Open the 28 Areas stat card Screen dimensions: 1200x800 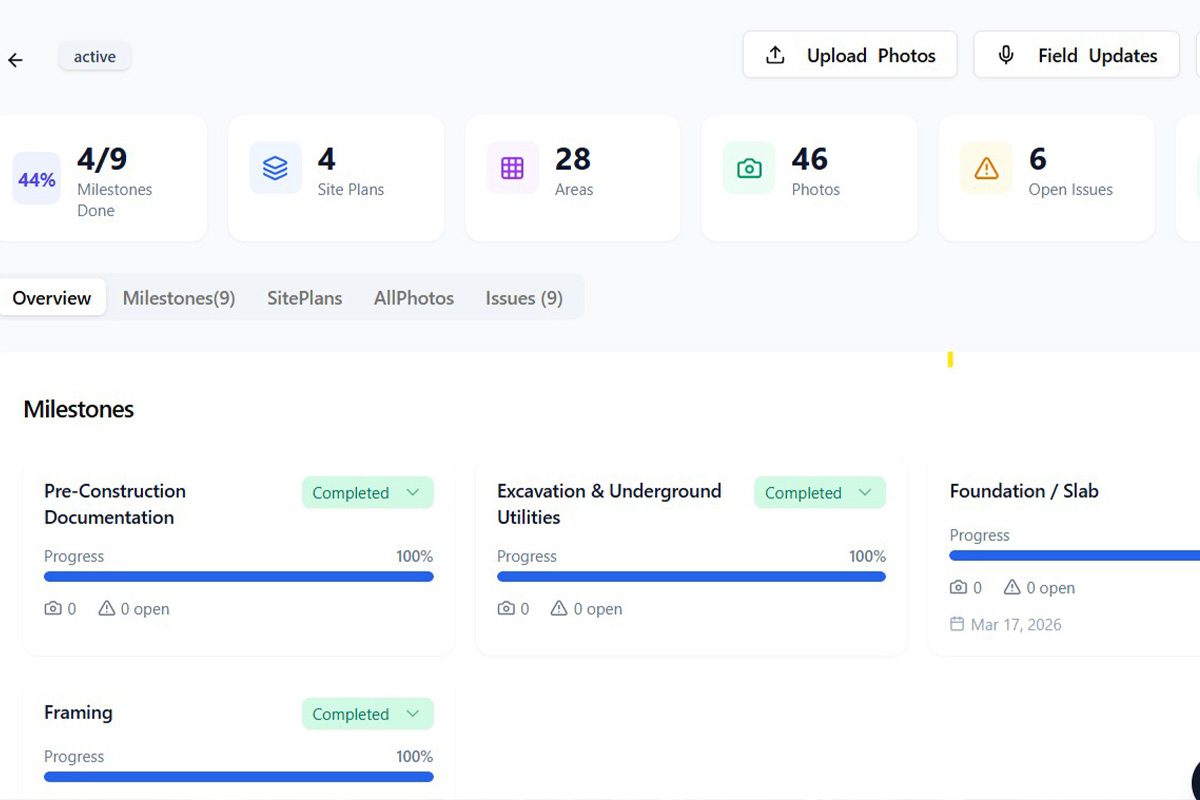tap(573, 178)
